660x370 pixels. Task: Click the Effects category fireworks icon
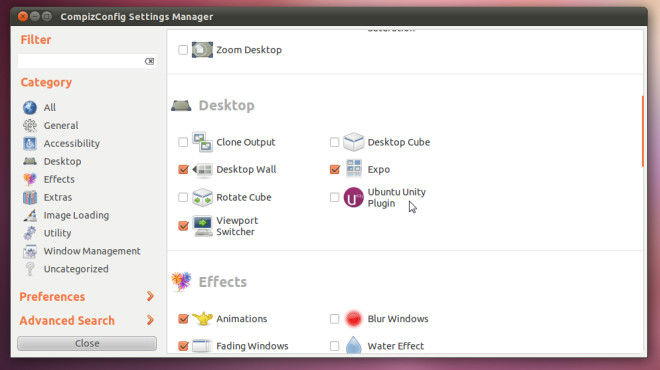click(29, 179)
